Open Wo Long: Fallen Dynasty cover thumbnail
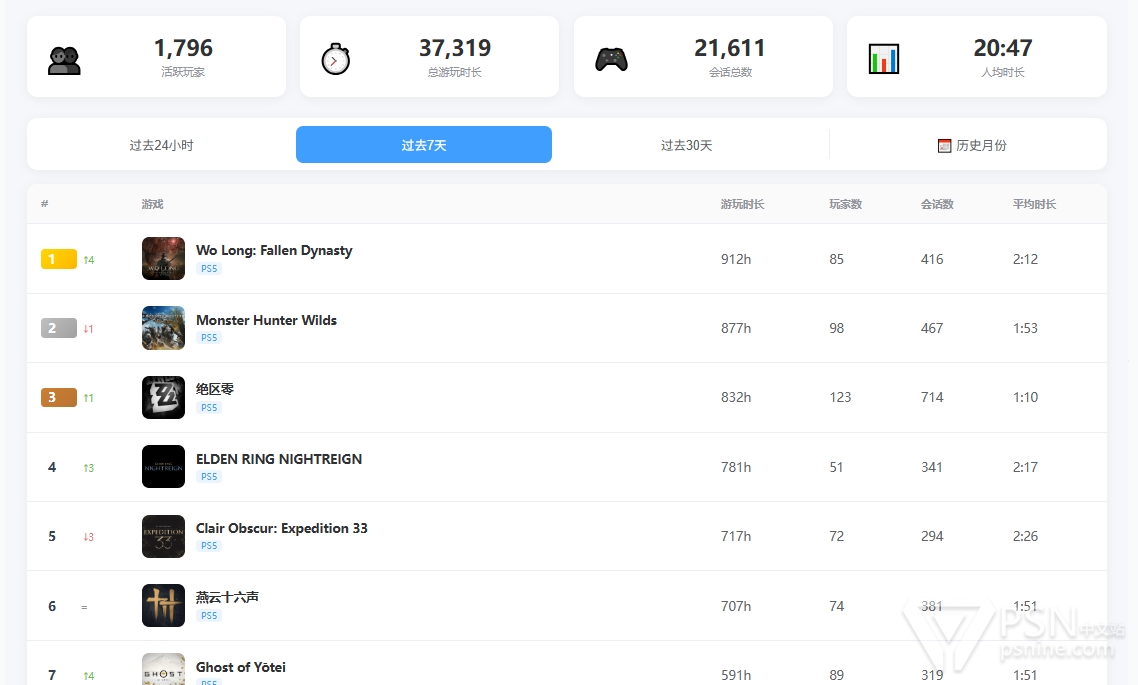This screenshot has height=685, width=1138. 163,259
